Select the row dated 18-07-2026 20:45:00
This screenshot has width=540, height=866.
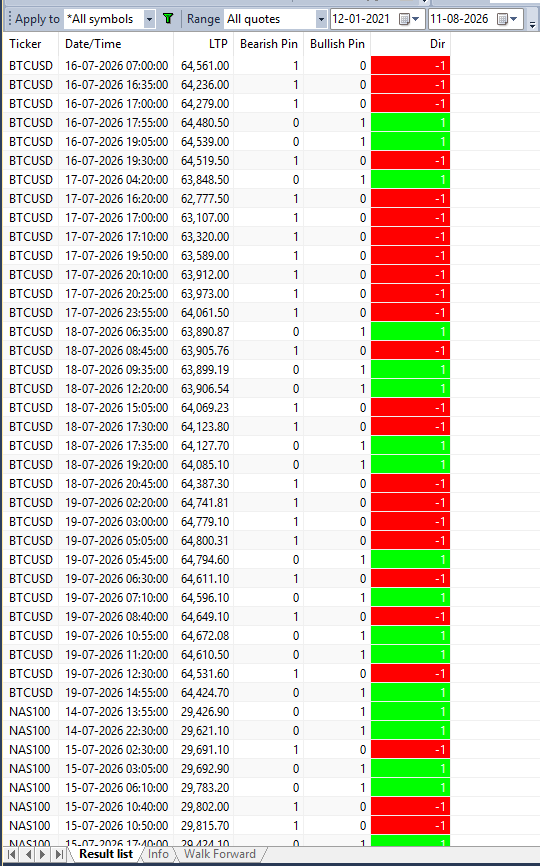[226, 483]
